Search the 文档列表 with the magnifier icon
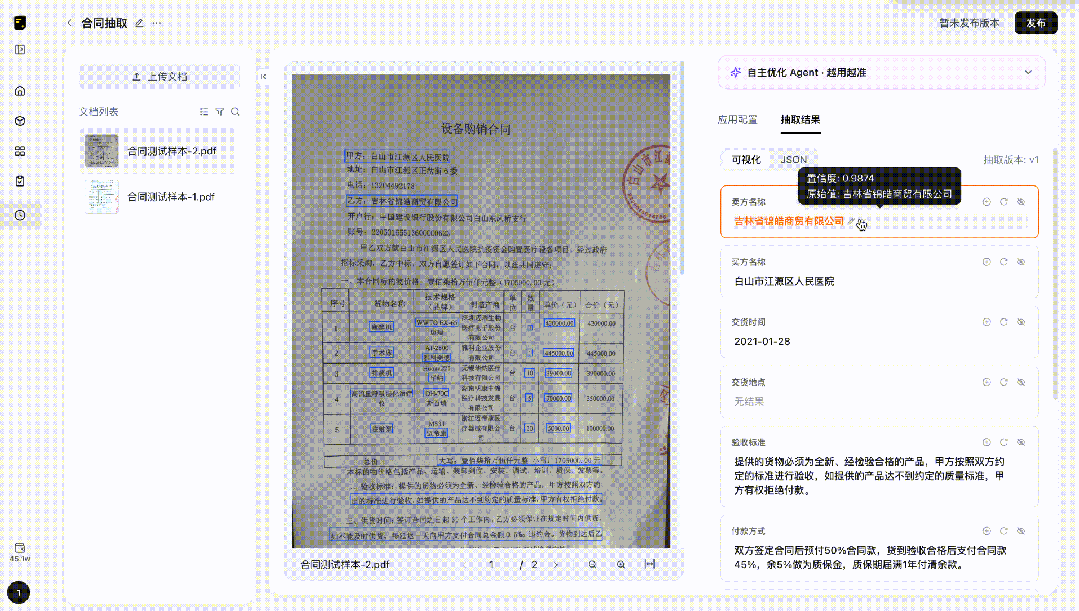The height and width of the screenshot is (611, 1079). [x=235, y=111]
